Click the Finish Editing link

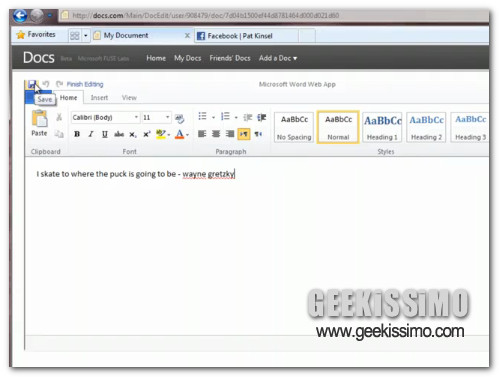pos(85,84)
